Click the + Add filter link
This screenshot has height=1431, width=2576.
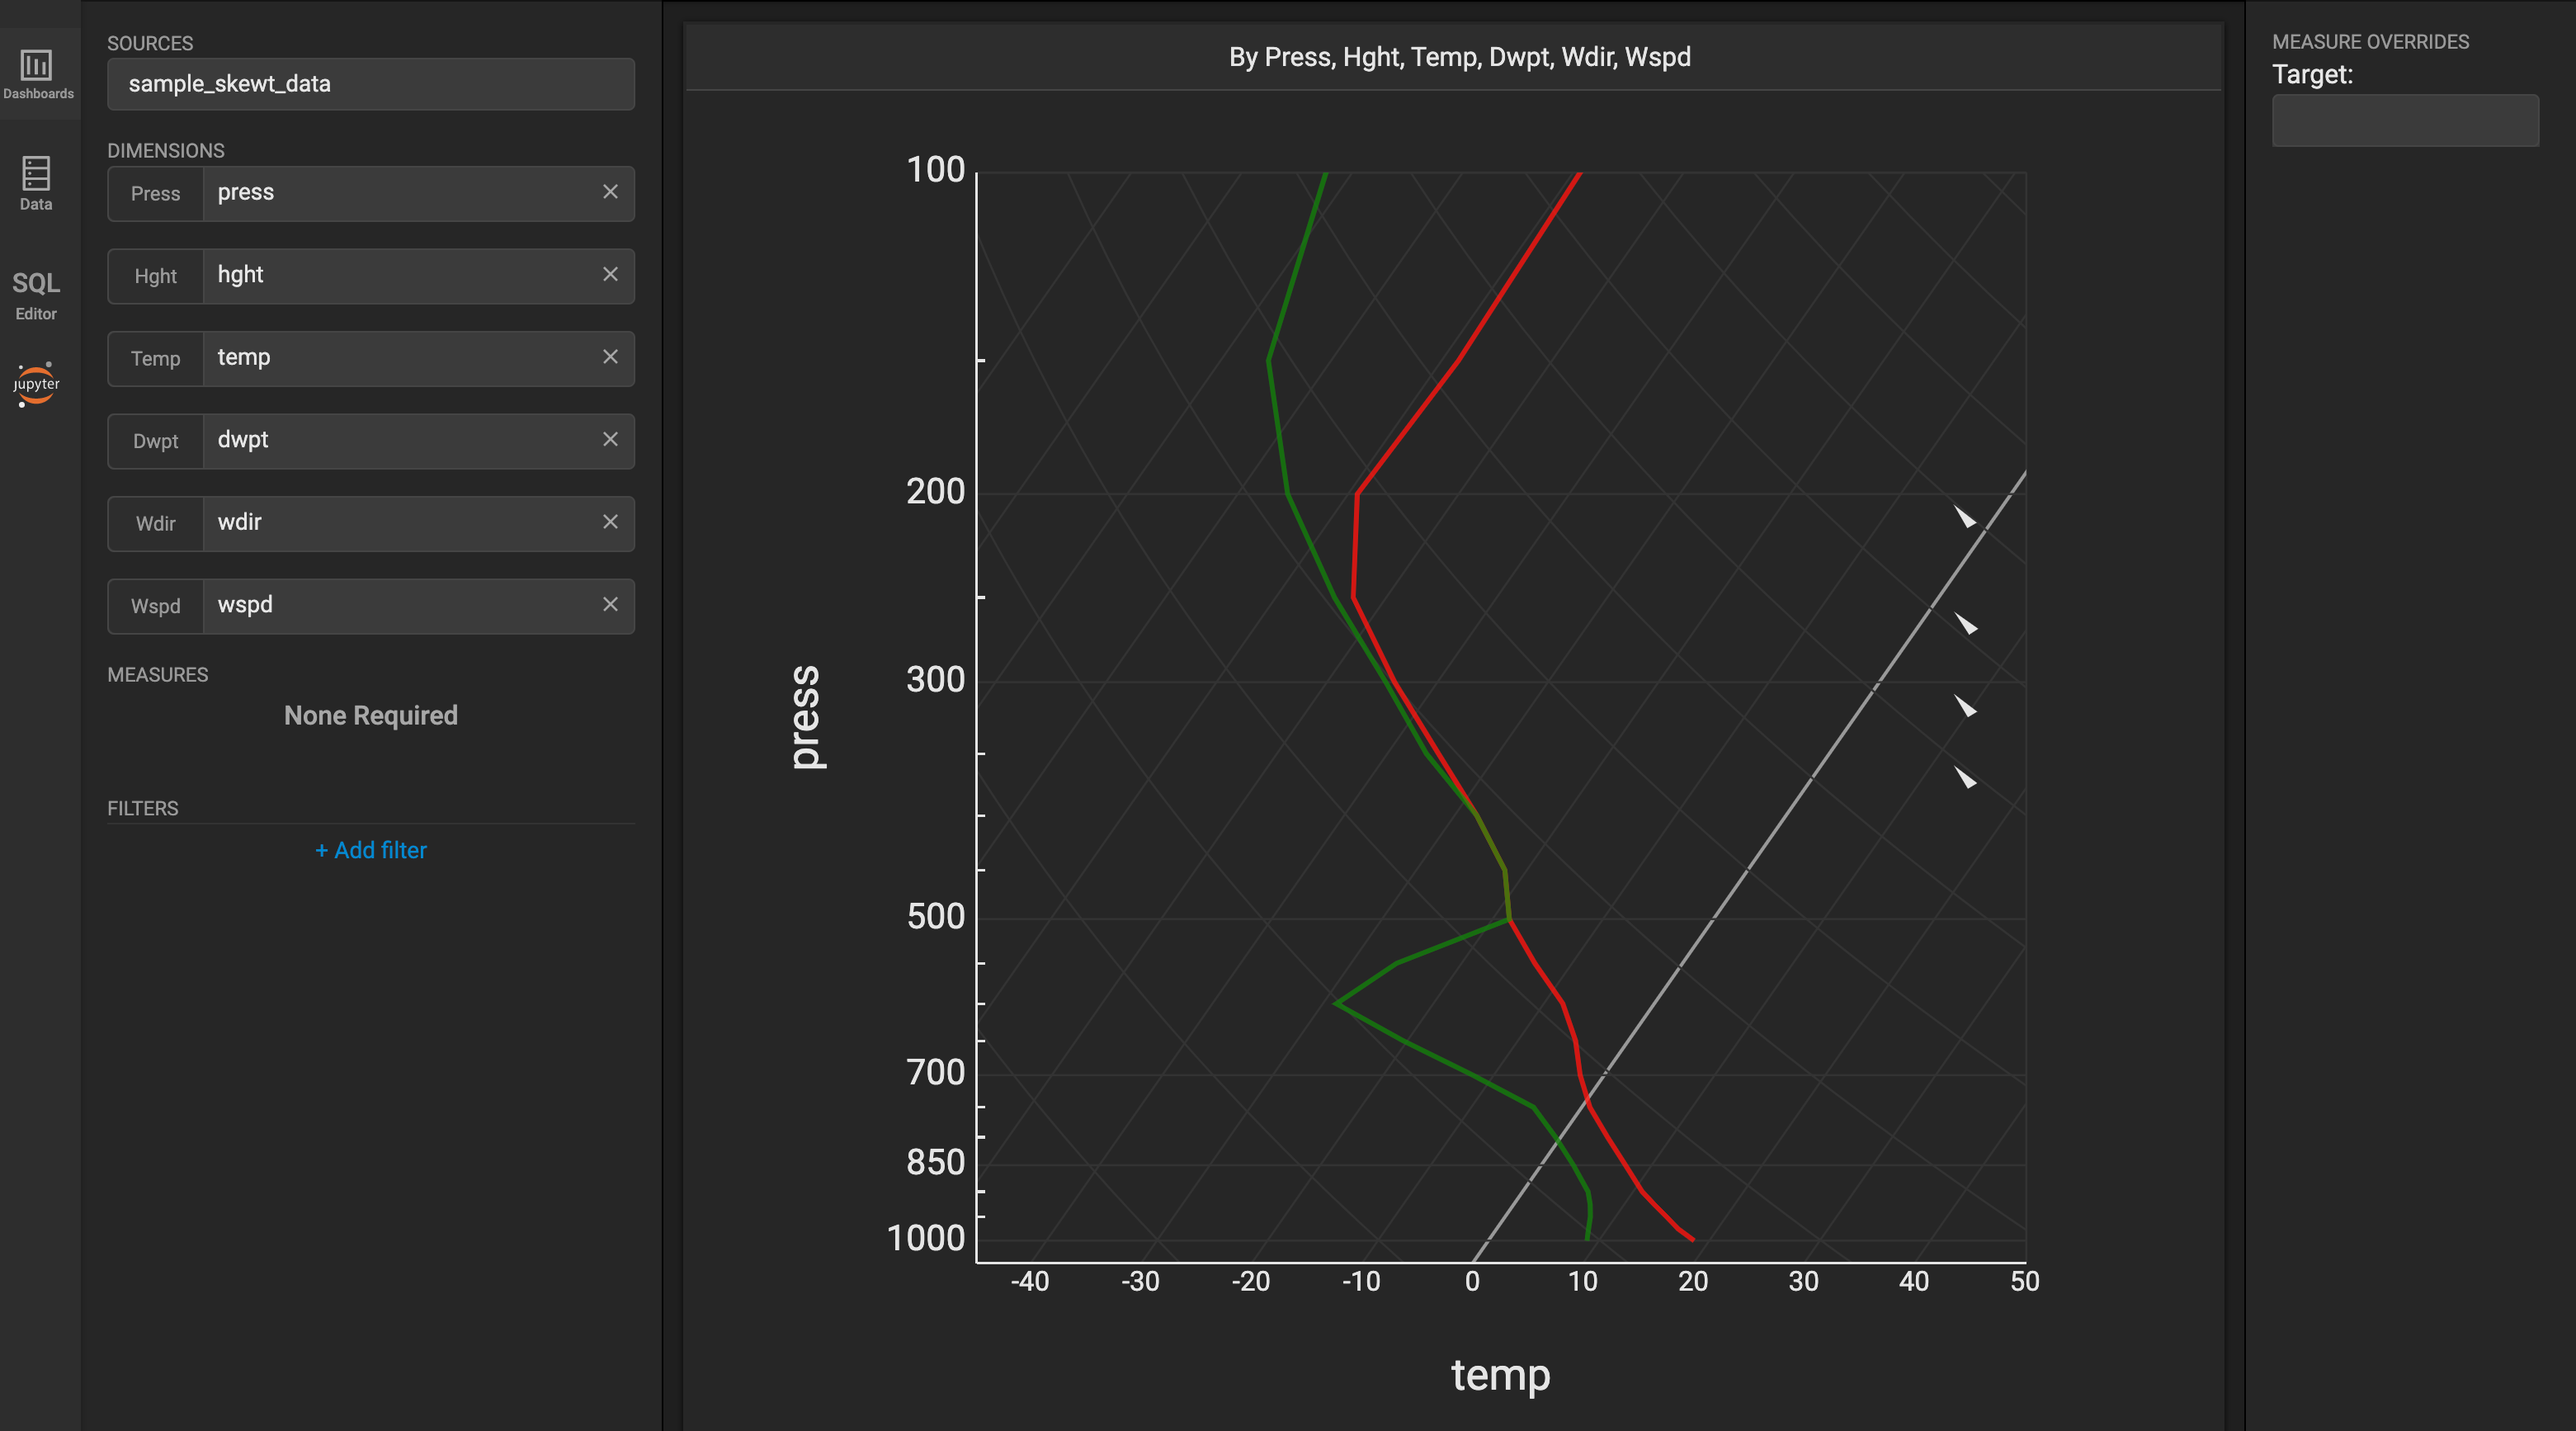(370, 850)
